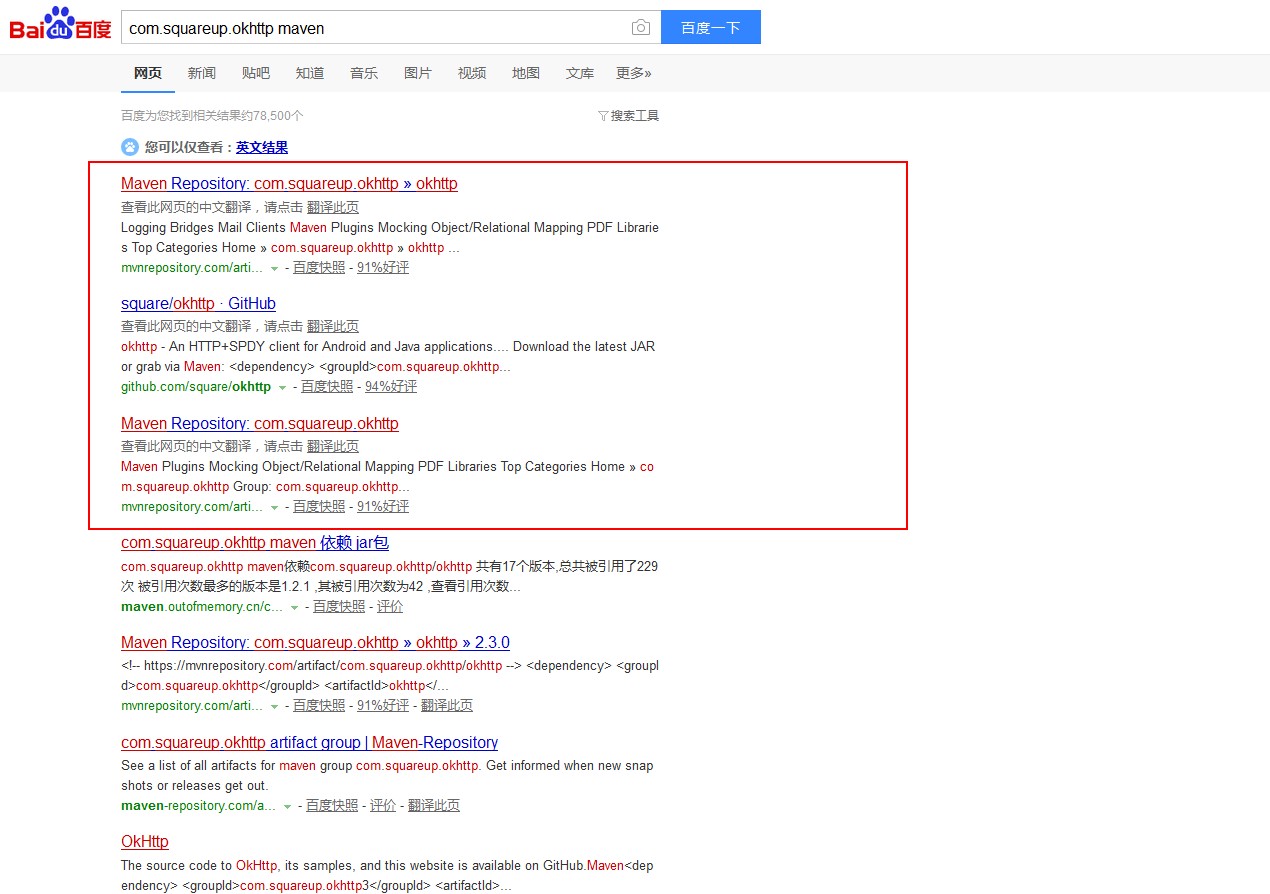Click the 百度一下 search button
This screenshot has height=894, width=1270.
tap(711, 27)
